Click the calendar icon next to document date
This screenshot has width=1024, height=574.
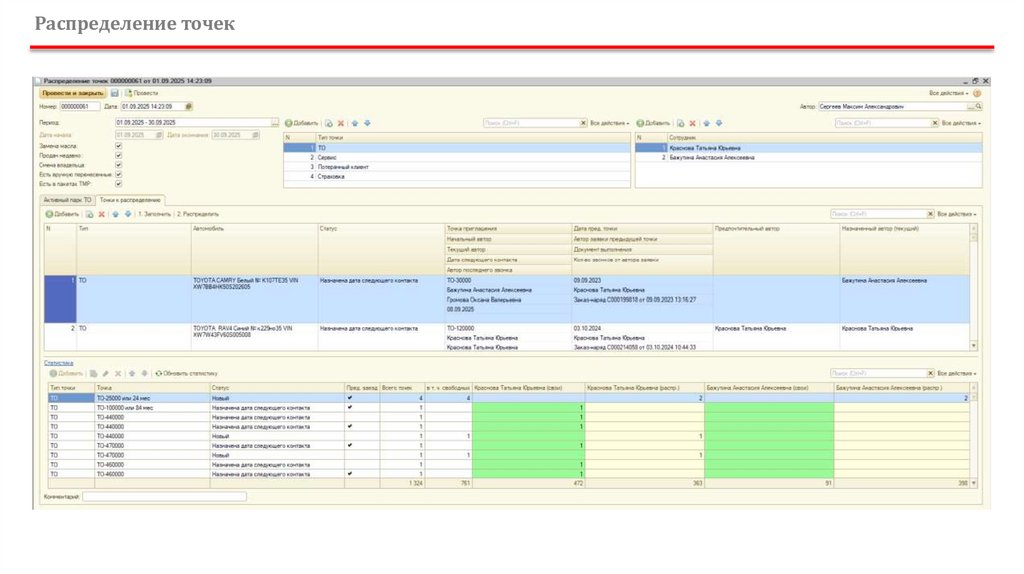click(x=189, y=106)
